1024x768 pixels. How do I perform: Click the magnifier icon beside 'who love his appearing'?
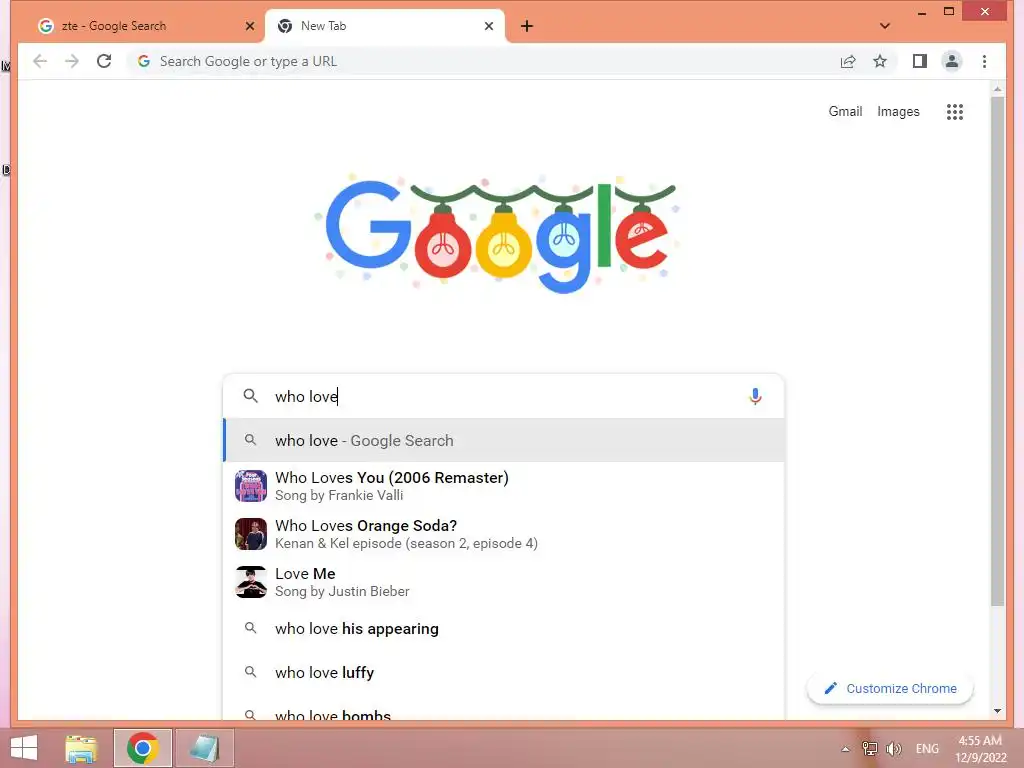point(250,628)
